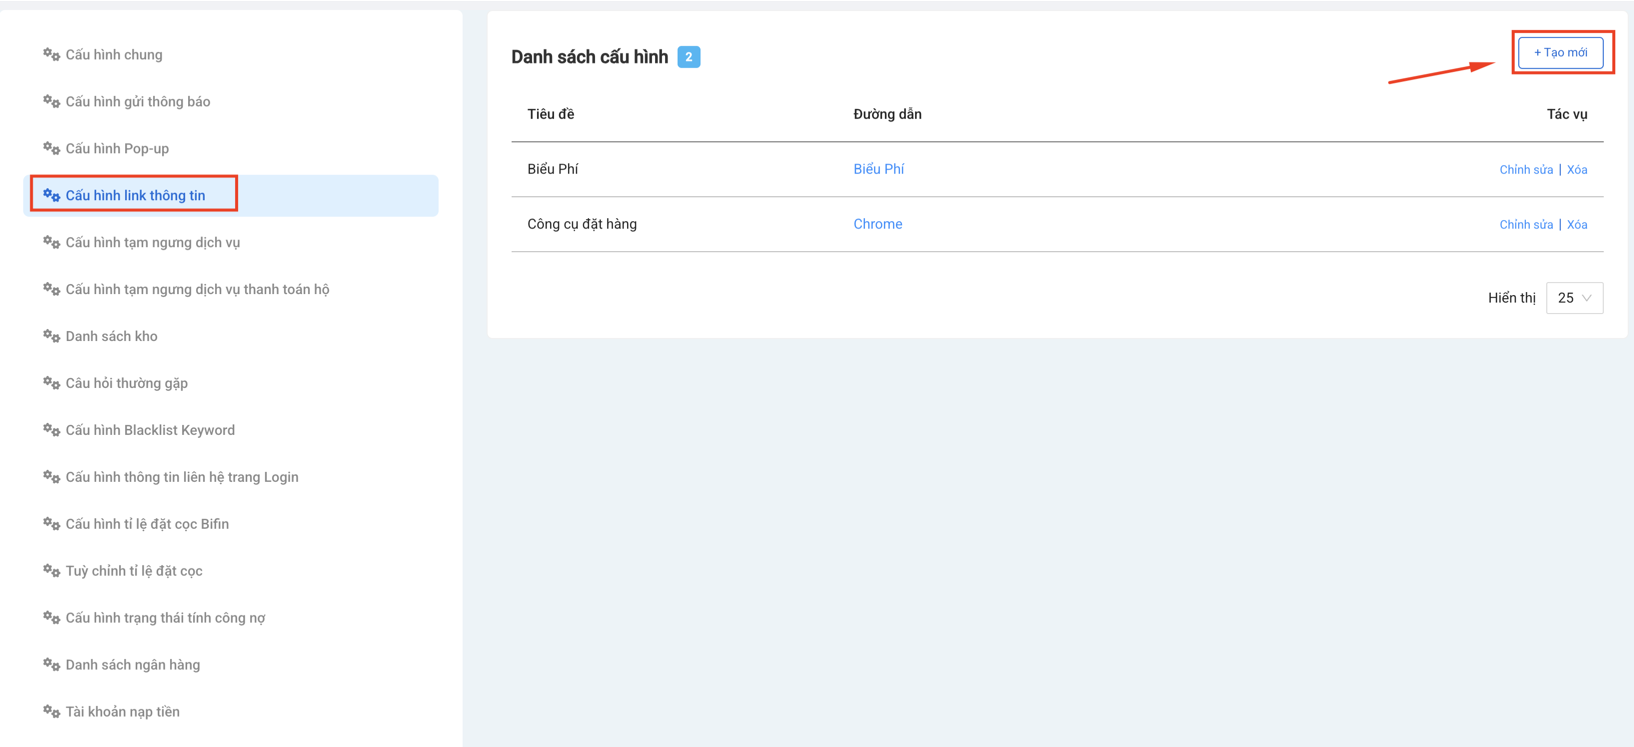The width and height of the screenshot is (1634, 747).
Task: Open the Chrome link for Công cụ đặt hàng
Action: pos(877,224)
